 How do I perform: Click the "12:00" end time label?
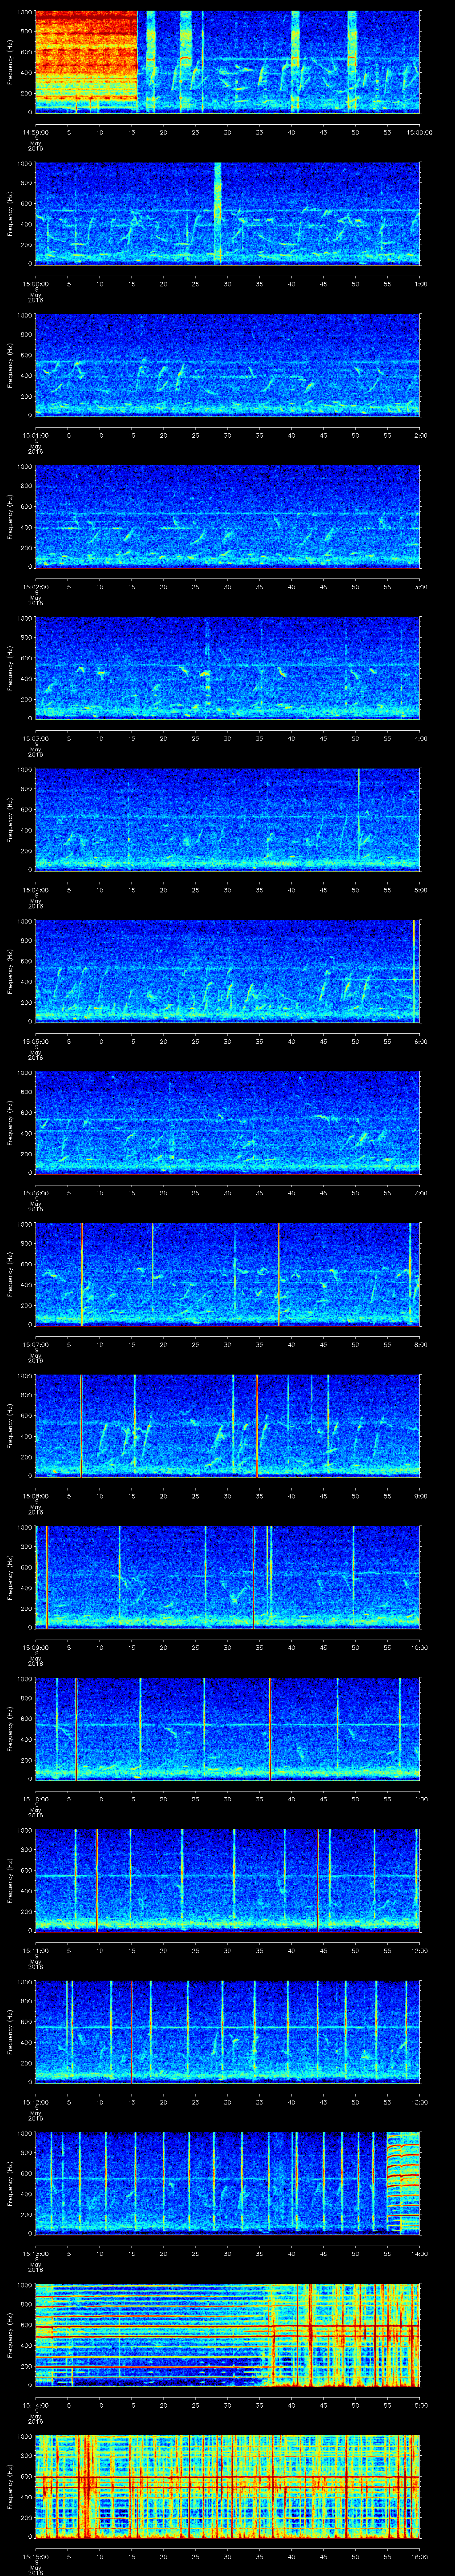[419, 1950]
